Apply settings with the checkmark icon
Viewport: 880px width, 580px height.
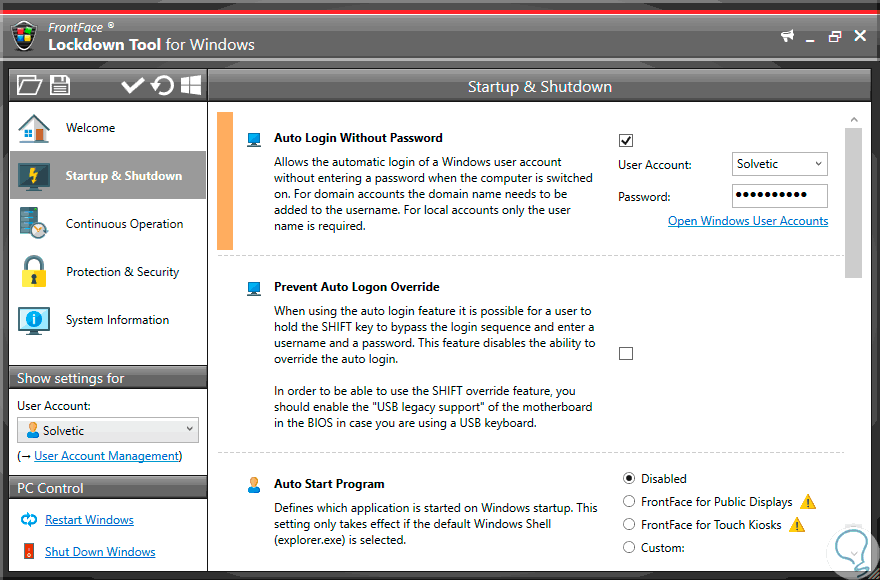[x=133, y=85]
